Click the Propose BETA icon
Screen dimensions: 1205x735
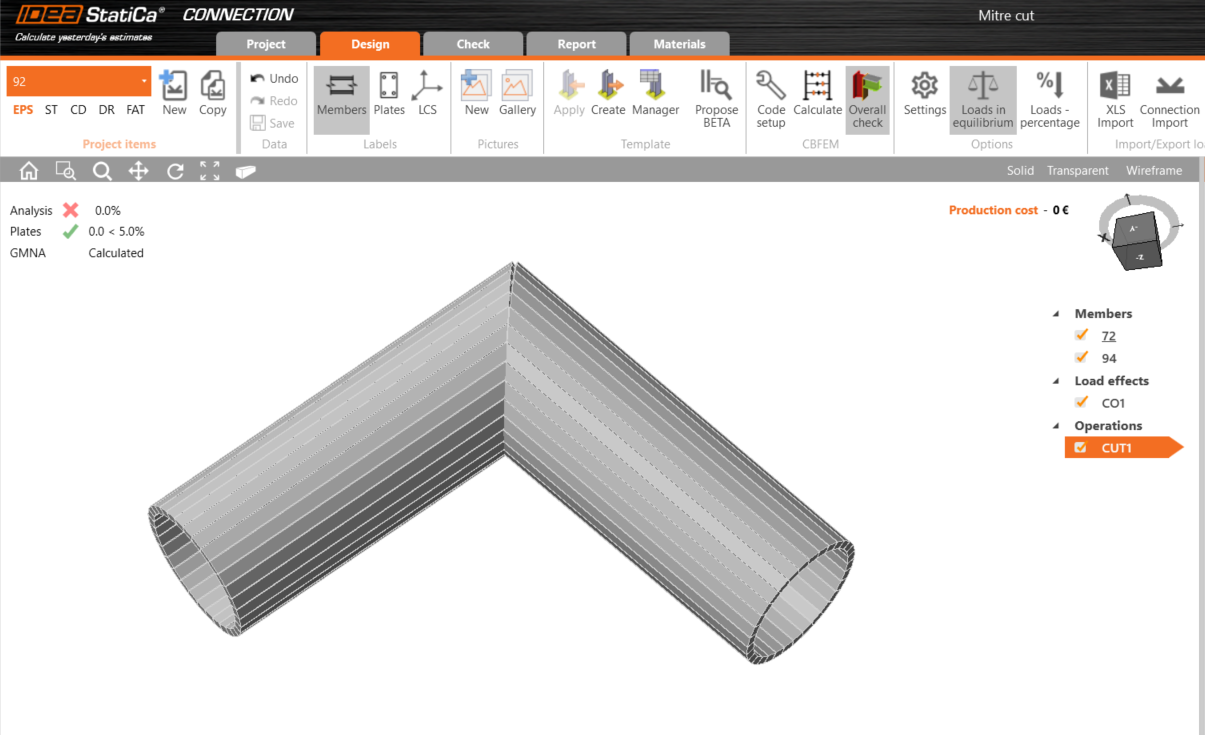point(716,87)
